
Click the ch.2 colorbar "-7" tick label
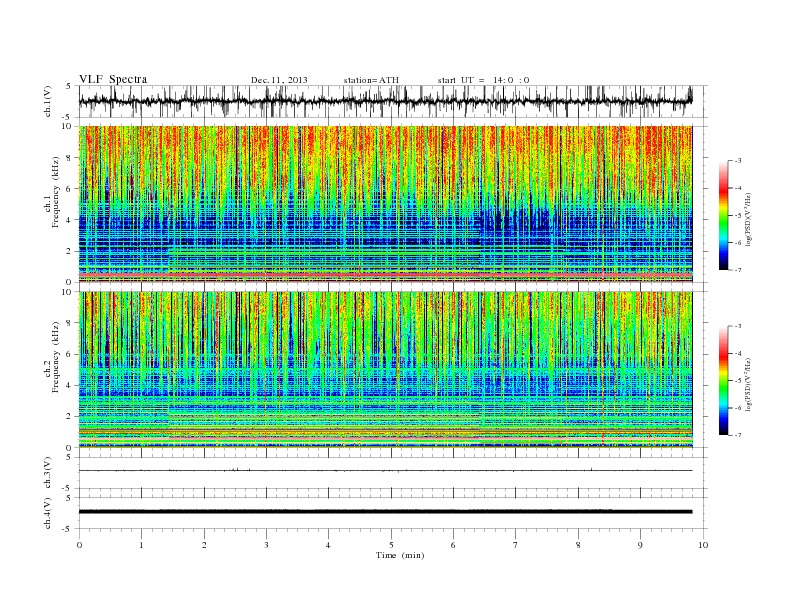click(x=737, y=435)
